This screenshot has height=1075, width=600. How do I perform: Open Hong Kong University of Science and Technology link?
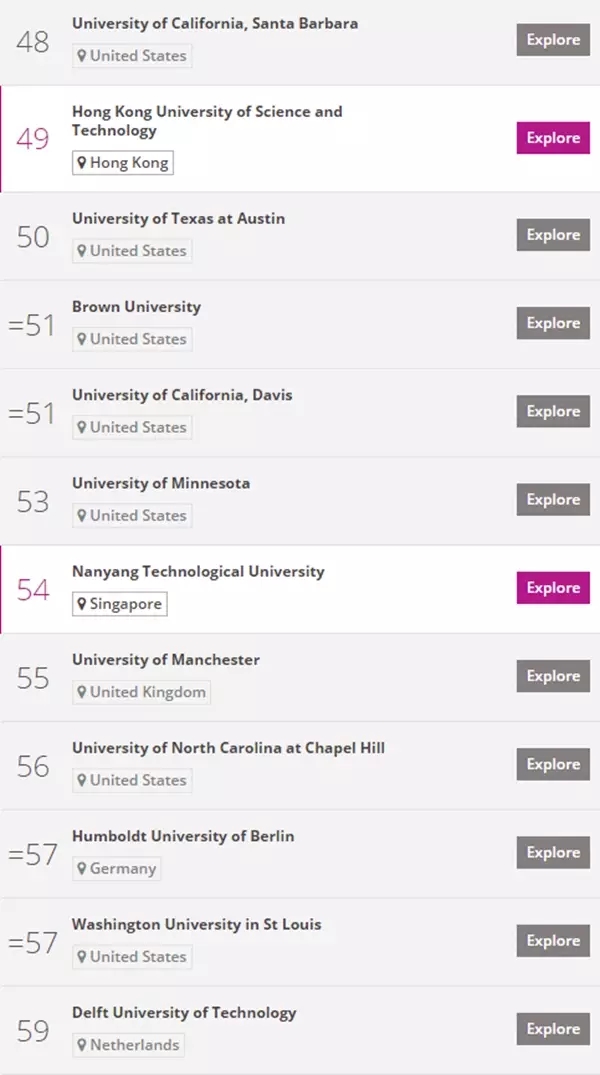point(207,121)
